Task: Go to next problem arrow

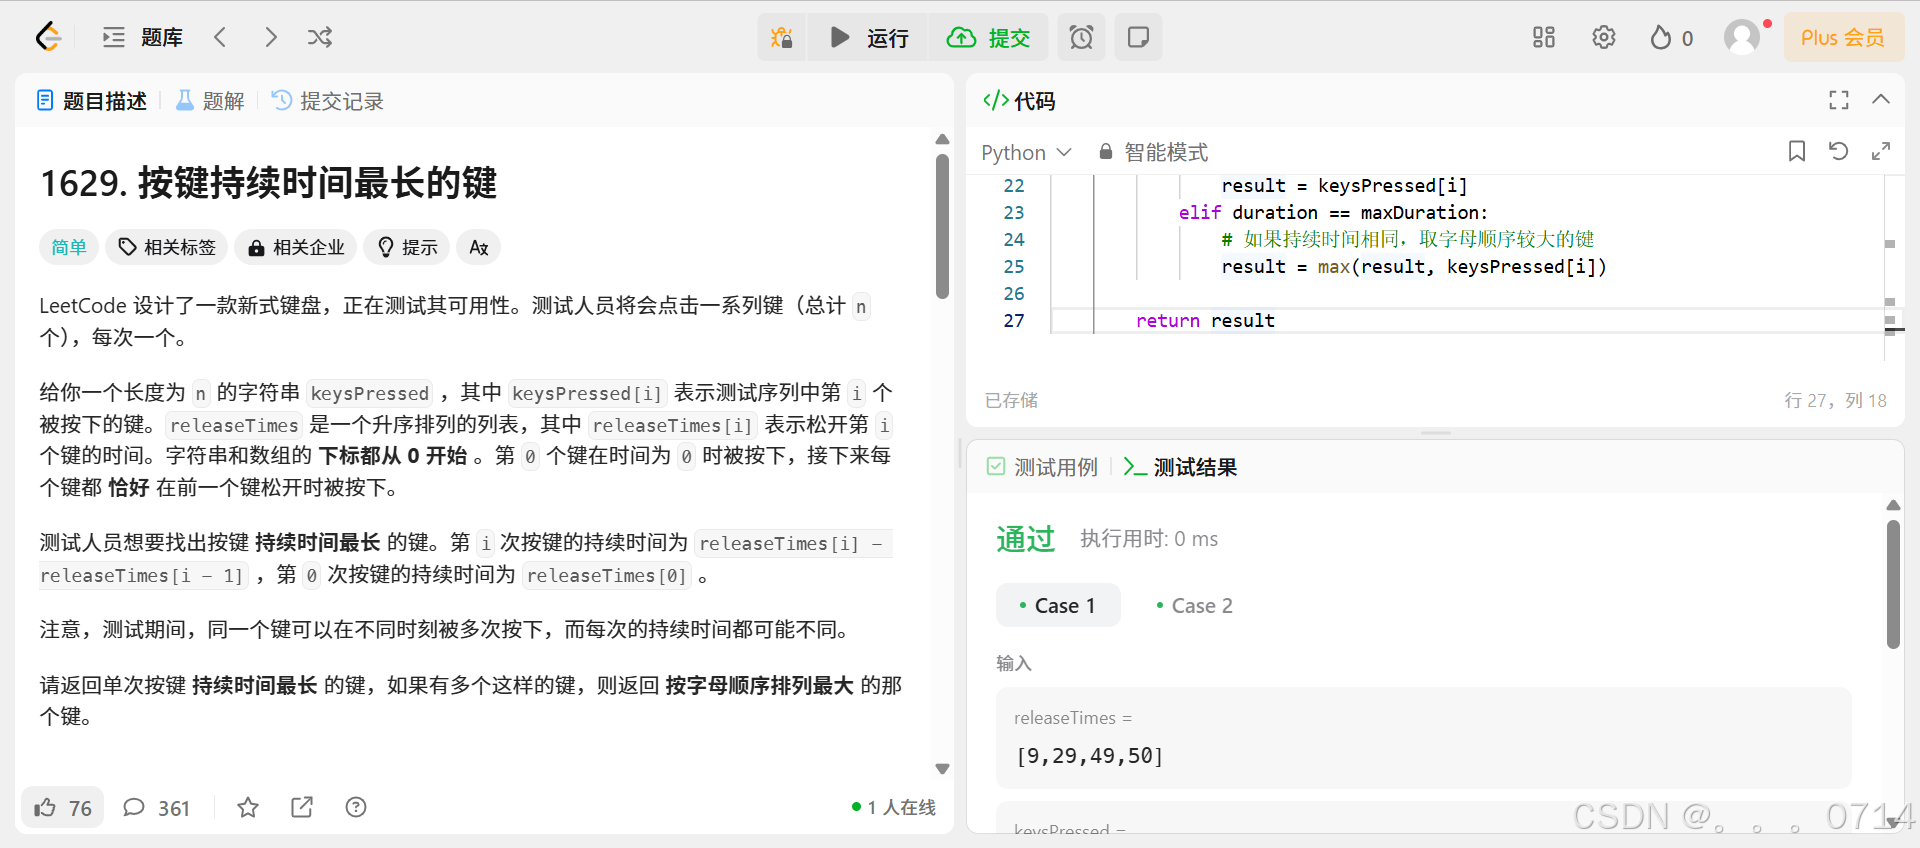Action: coord(271,37)
